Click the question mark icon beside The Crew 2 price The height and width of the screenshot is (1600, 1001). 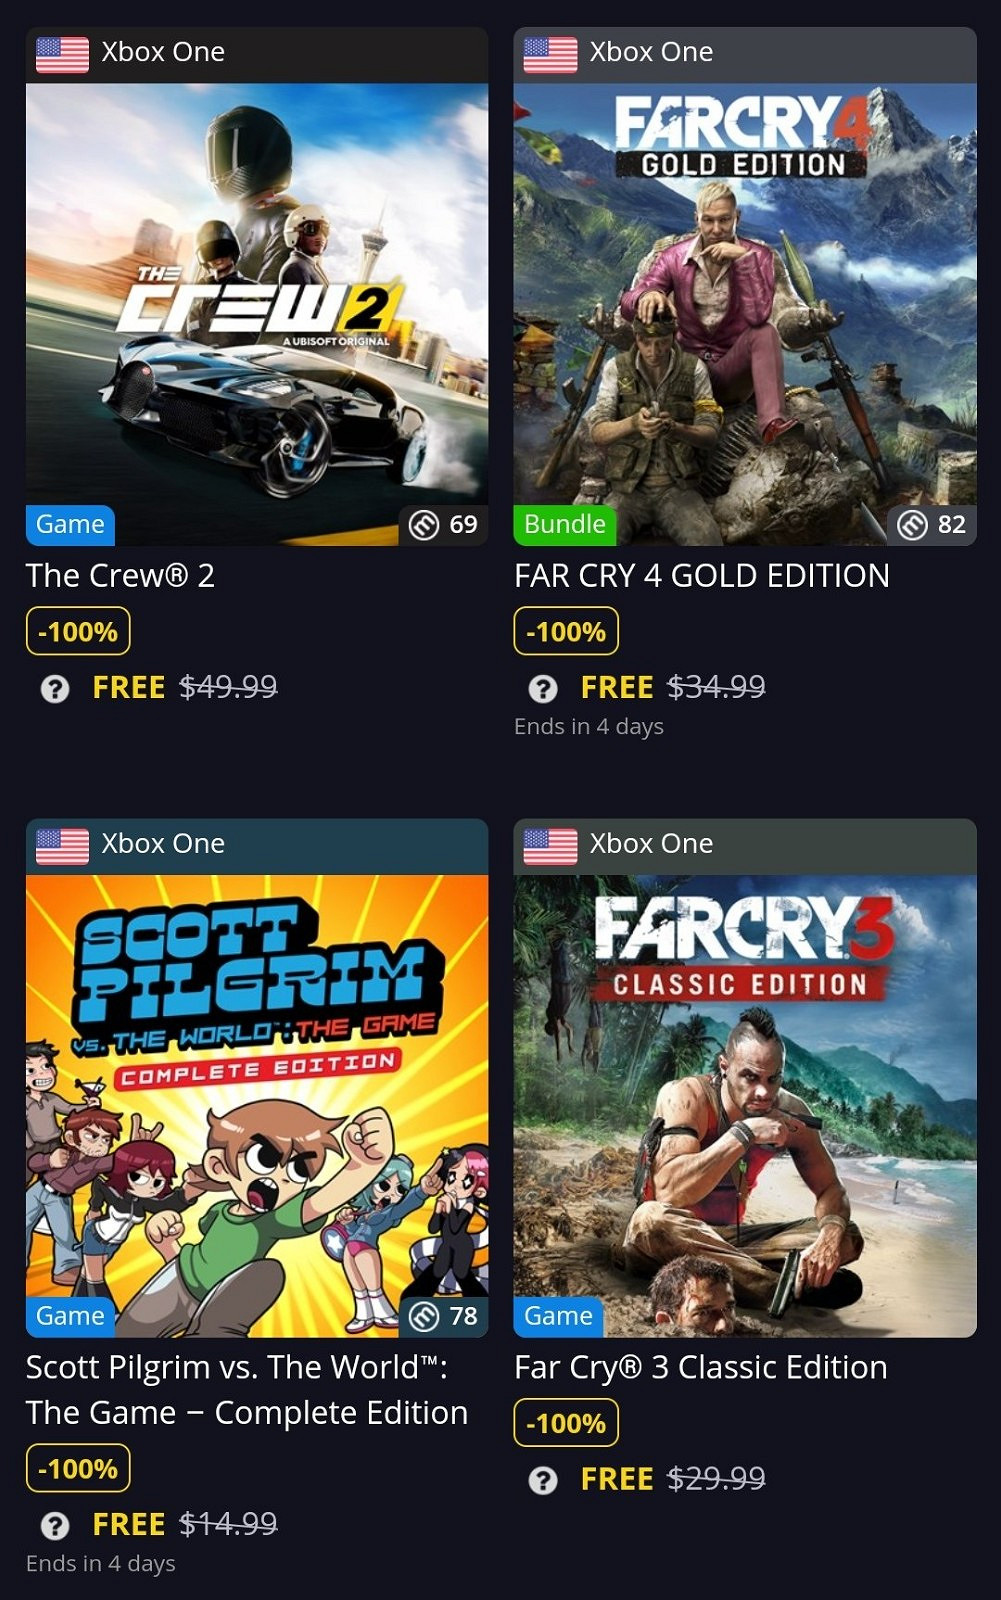tap(55, 688)
